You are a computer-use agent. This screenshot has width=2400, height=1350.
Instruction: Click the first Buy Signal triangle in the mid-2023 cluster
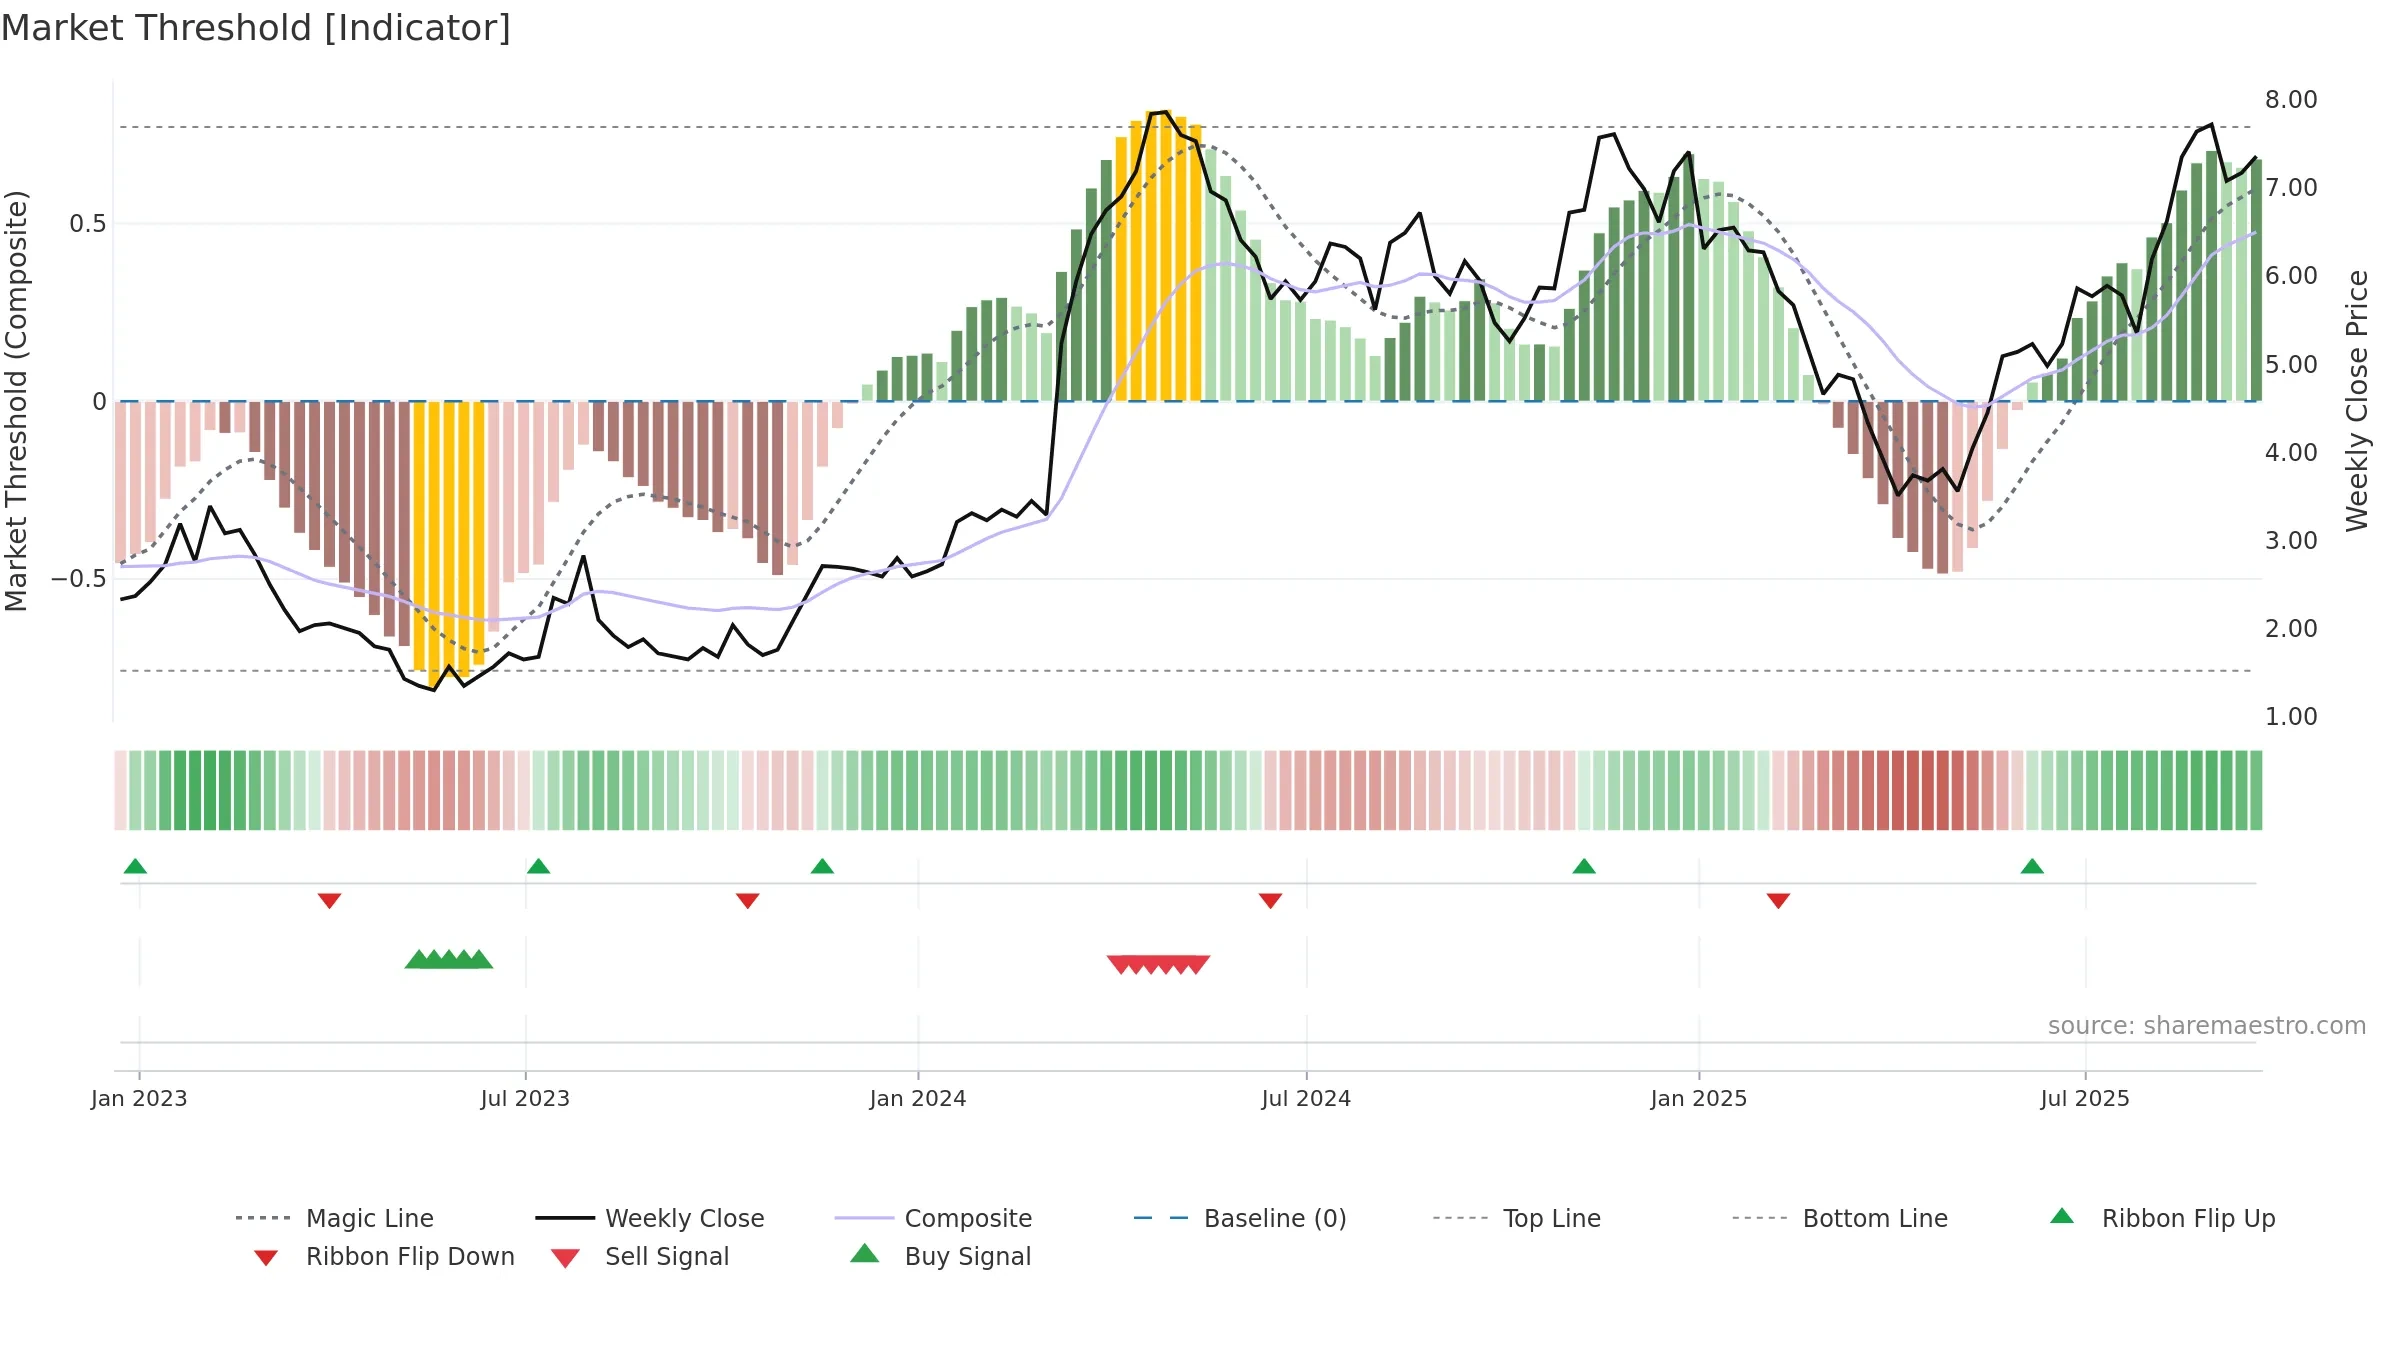(x=418, y=960)
